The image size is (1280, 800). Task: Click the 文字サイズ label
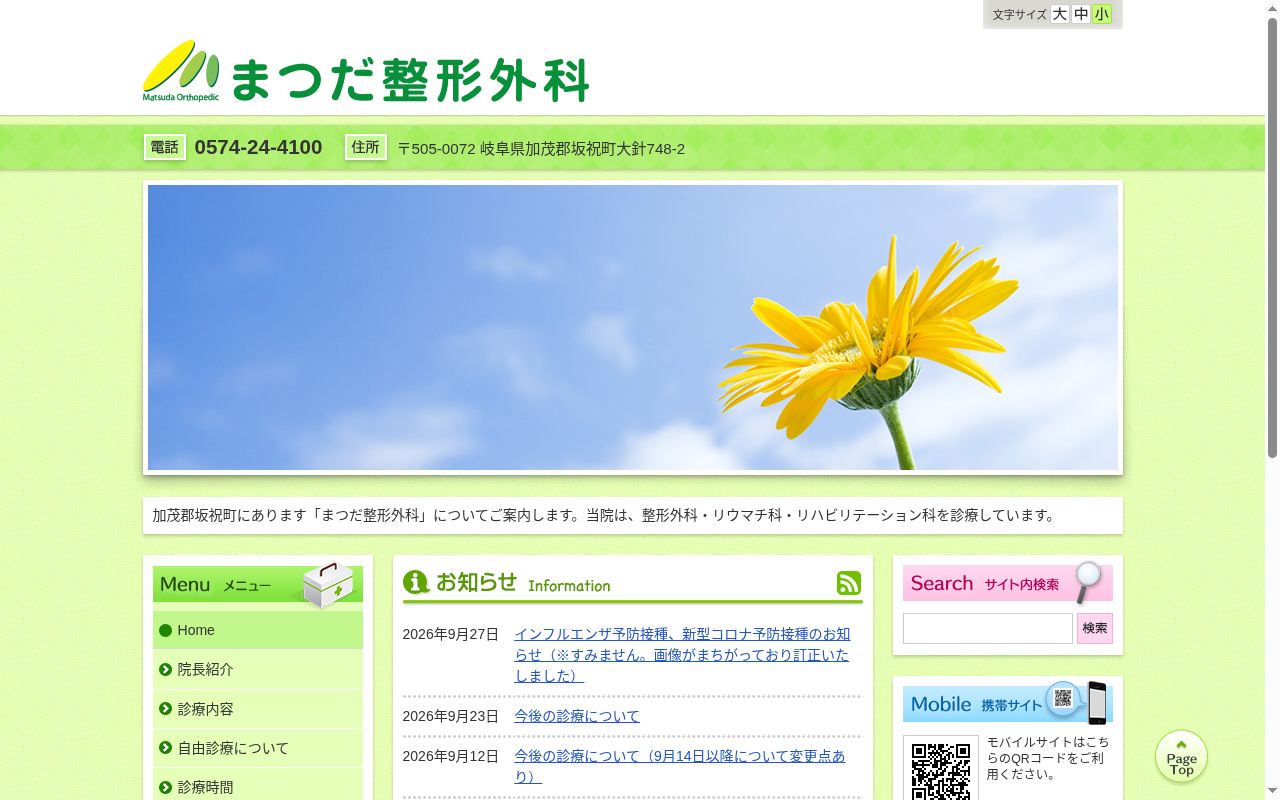pyautogui.click(x=1019, y=15)
